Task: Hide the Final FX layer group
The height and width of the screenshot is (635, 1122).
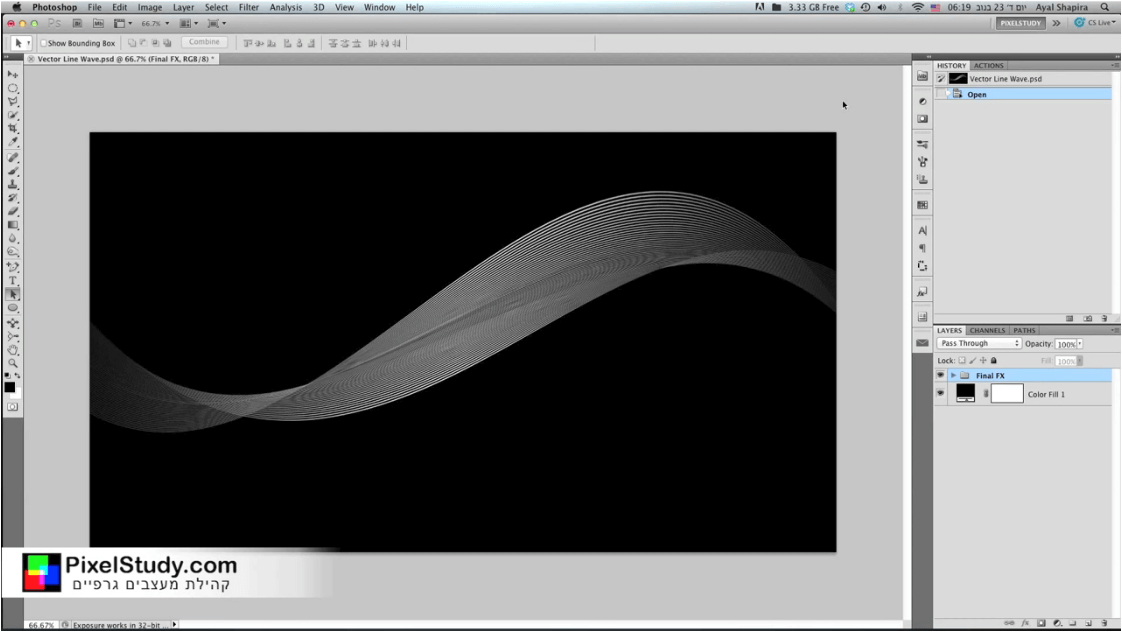Action: coord(940,375)
